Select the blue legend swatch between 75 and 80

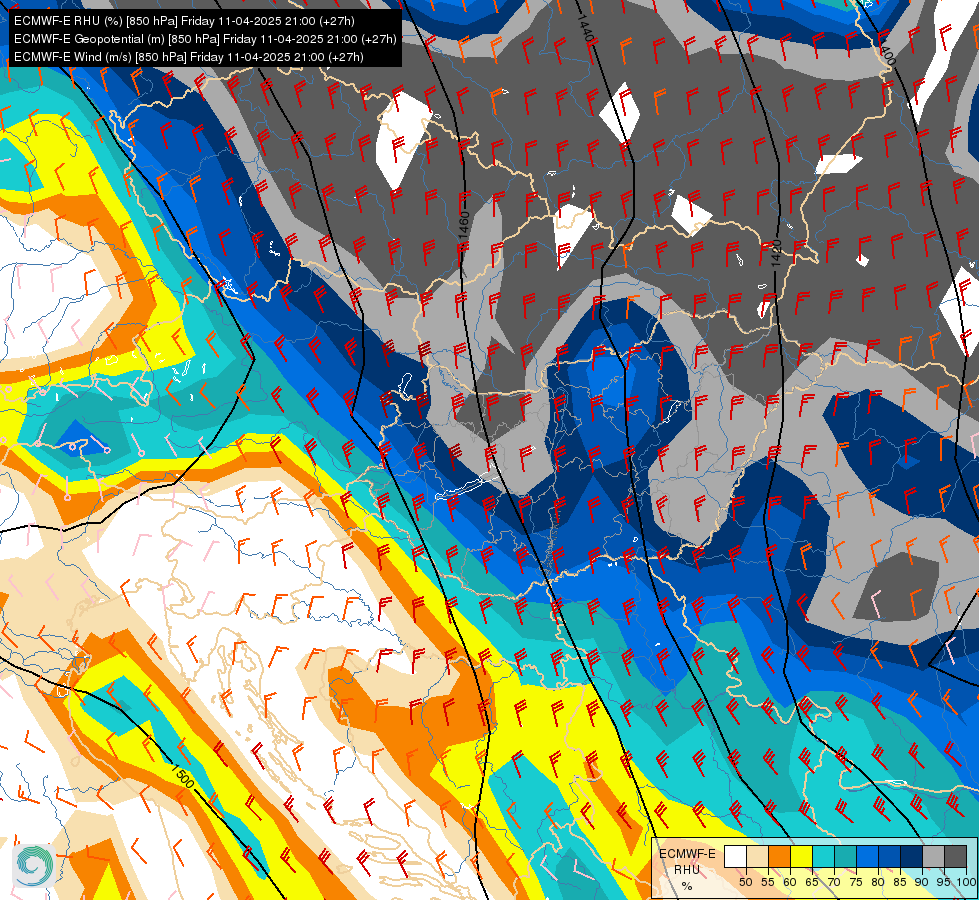click(x=868, y=856)
